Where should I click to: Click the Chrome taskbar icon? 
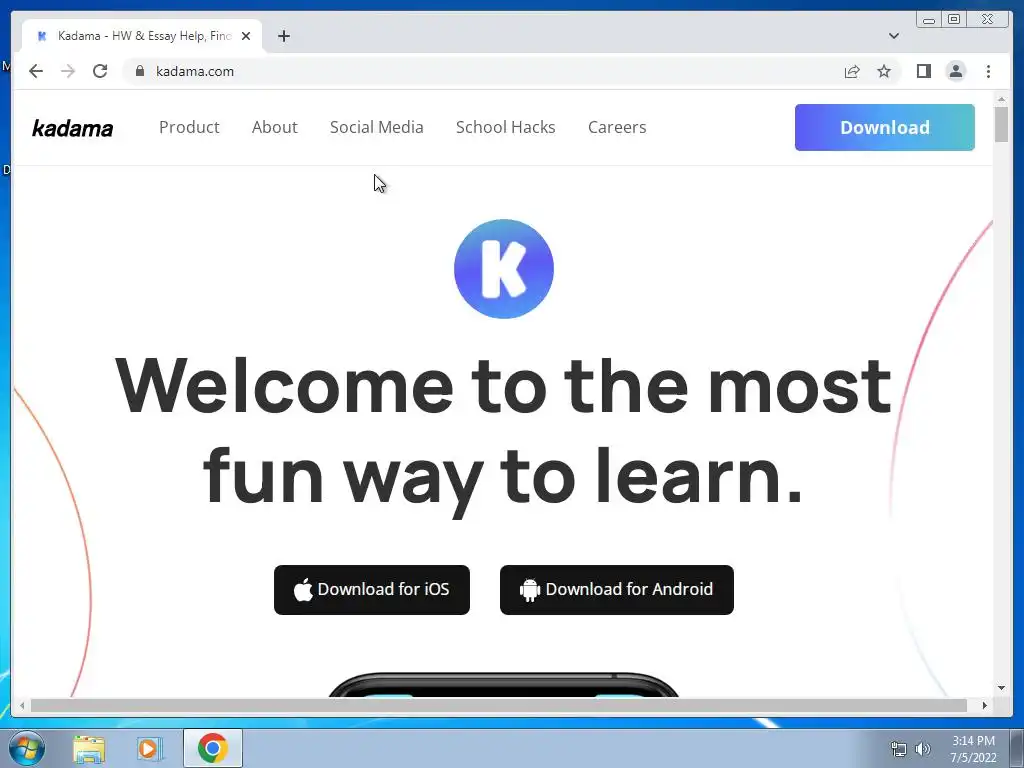[213, 748]
